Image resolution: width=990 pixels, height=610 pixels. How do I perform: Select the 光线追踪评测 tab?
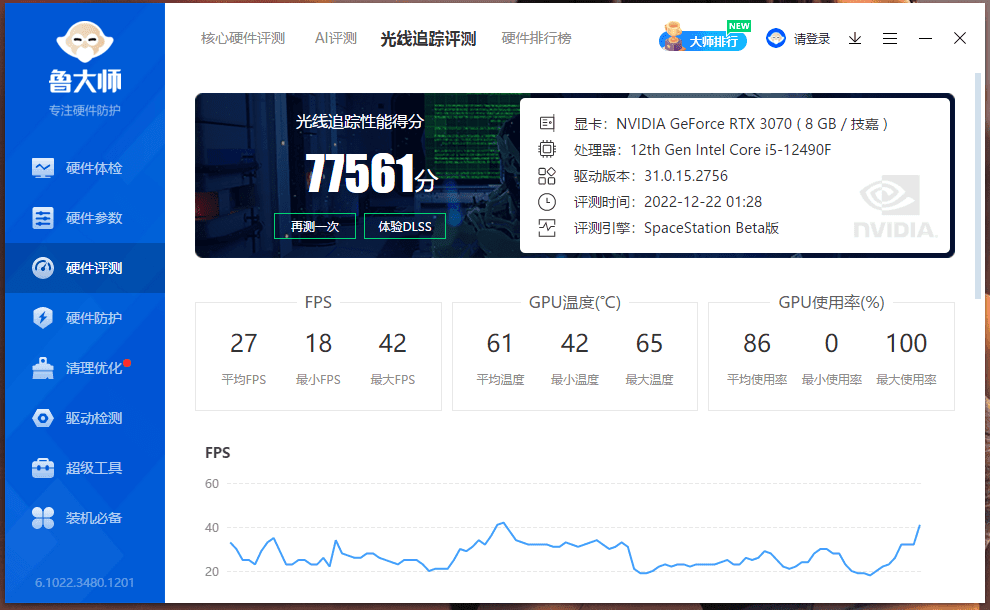(x=428, y=39)
